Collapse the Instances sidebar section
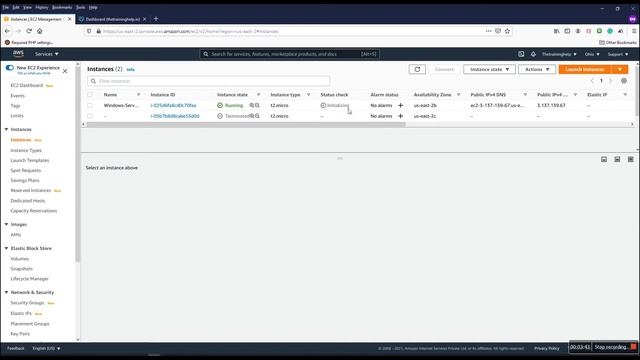Image resolution: width=640 pixels, height=360 pixels. (x=6, y=129)
